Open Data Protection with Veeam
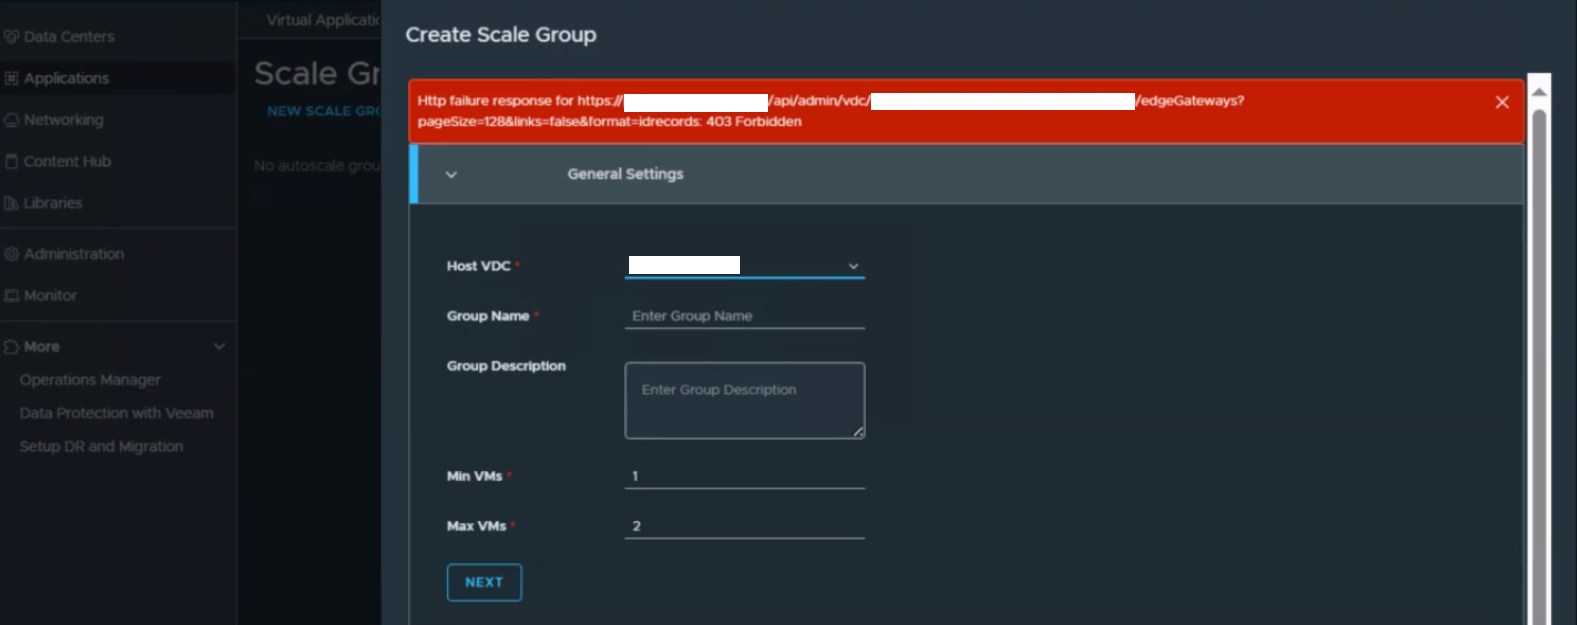This screenshot has width=1577, height=625. click(116, 413)
